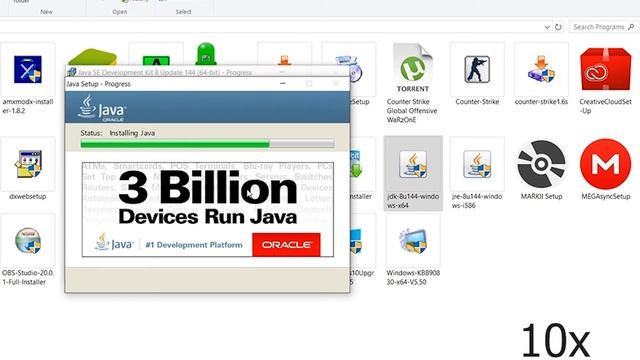The image size is (640, 360).
Task: Select the Windows-KB890830-x64-V5.50 file icon
Action: [x=413, y=241]
